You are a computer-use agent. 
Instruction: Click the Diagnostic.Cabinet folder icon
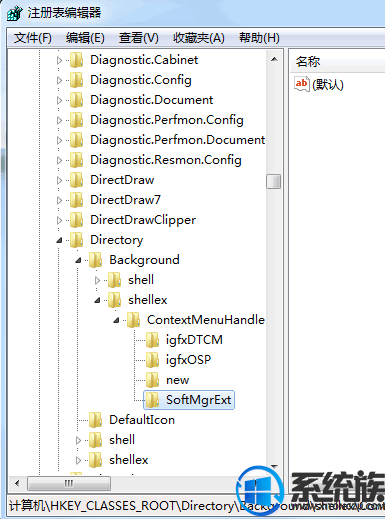[76, 60]
